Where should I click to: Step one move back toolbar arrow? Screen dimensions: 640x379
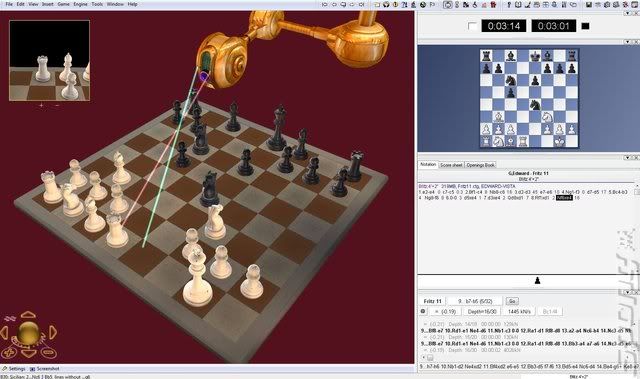(x=334, y=4)
